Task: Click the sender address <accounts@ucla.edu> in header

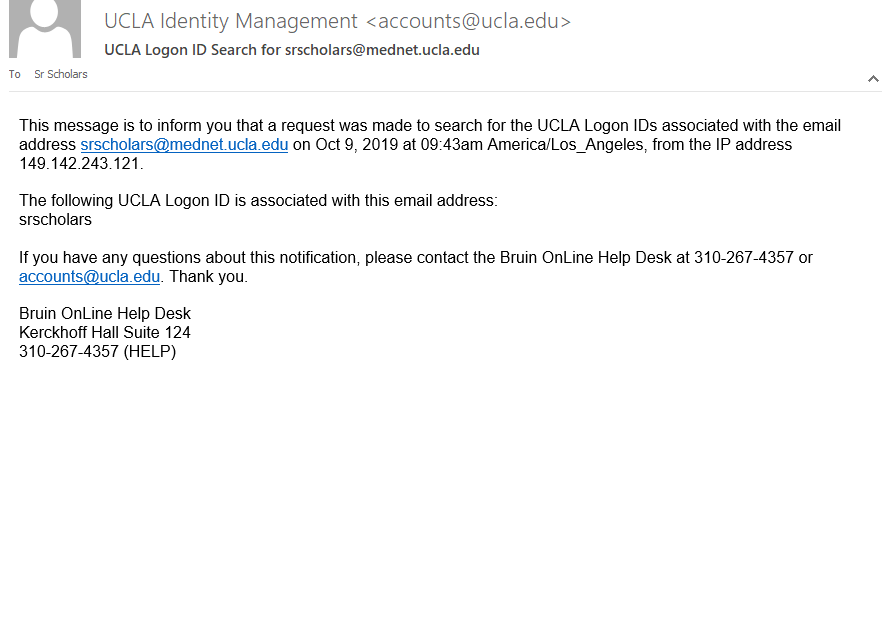Action: tap(468, 21)
